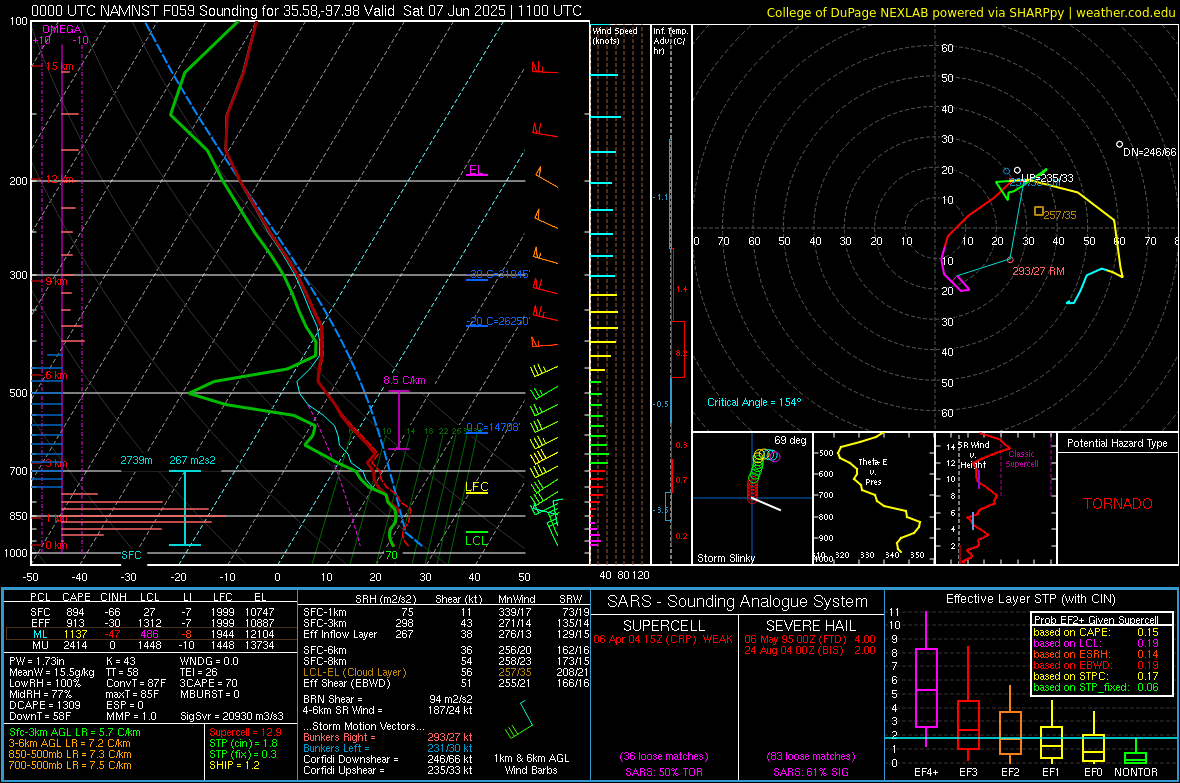The height and width of the screenshot is (783, 1180).
Task: Click the Storm Slinky panel label
Action: (x=725, y=558)
